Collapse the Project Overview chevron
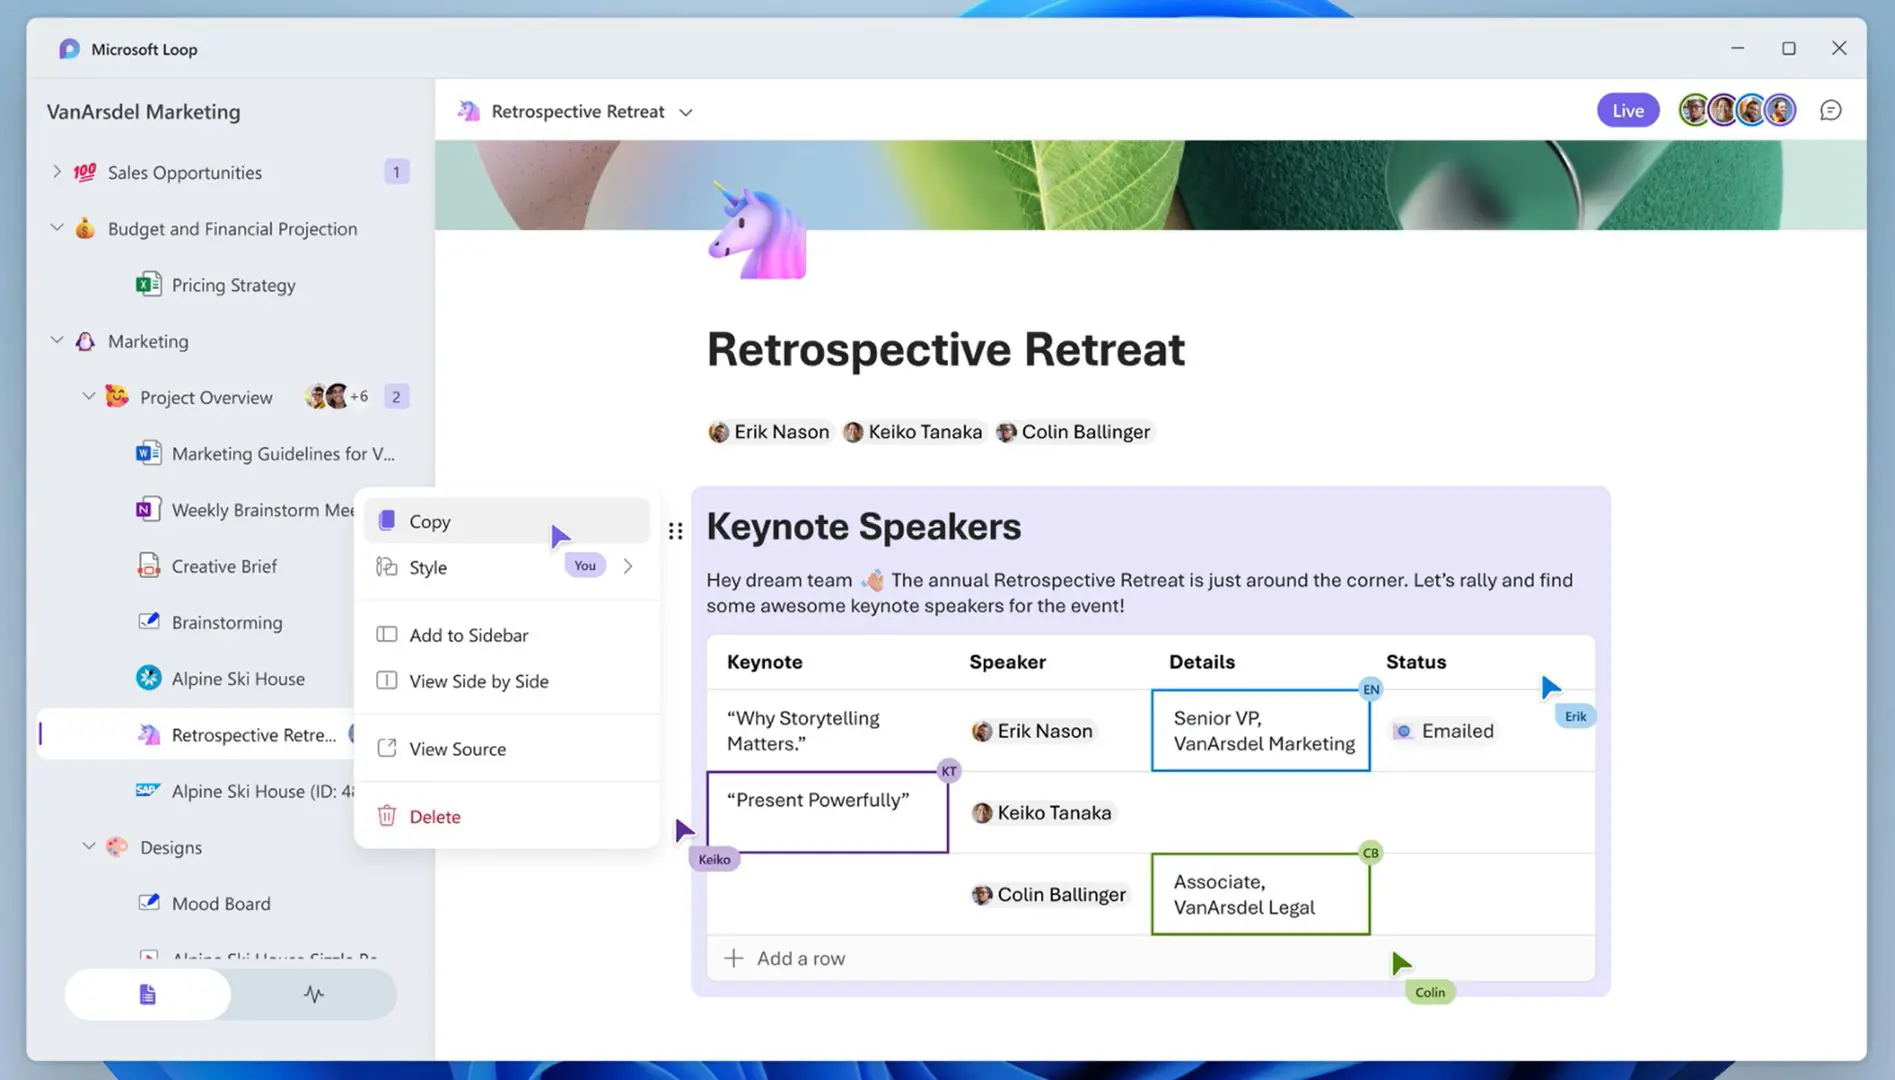 pyautogui.click(x=89, y=397)
